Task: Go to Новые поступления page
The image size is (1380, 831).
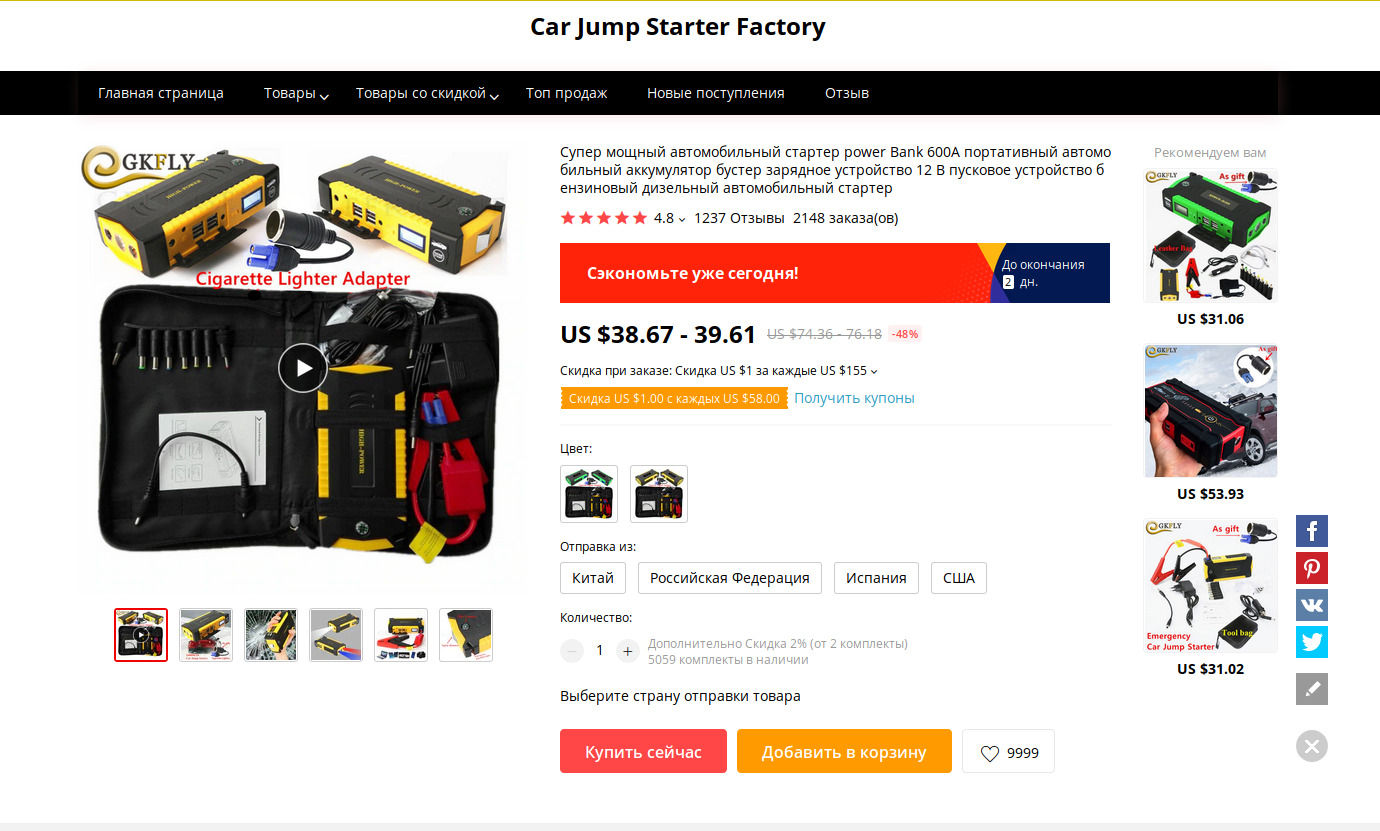Action: (716, 93)
